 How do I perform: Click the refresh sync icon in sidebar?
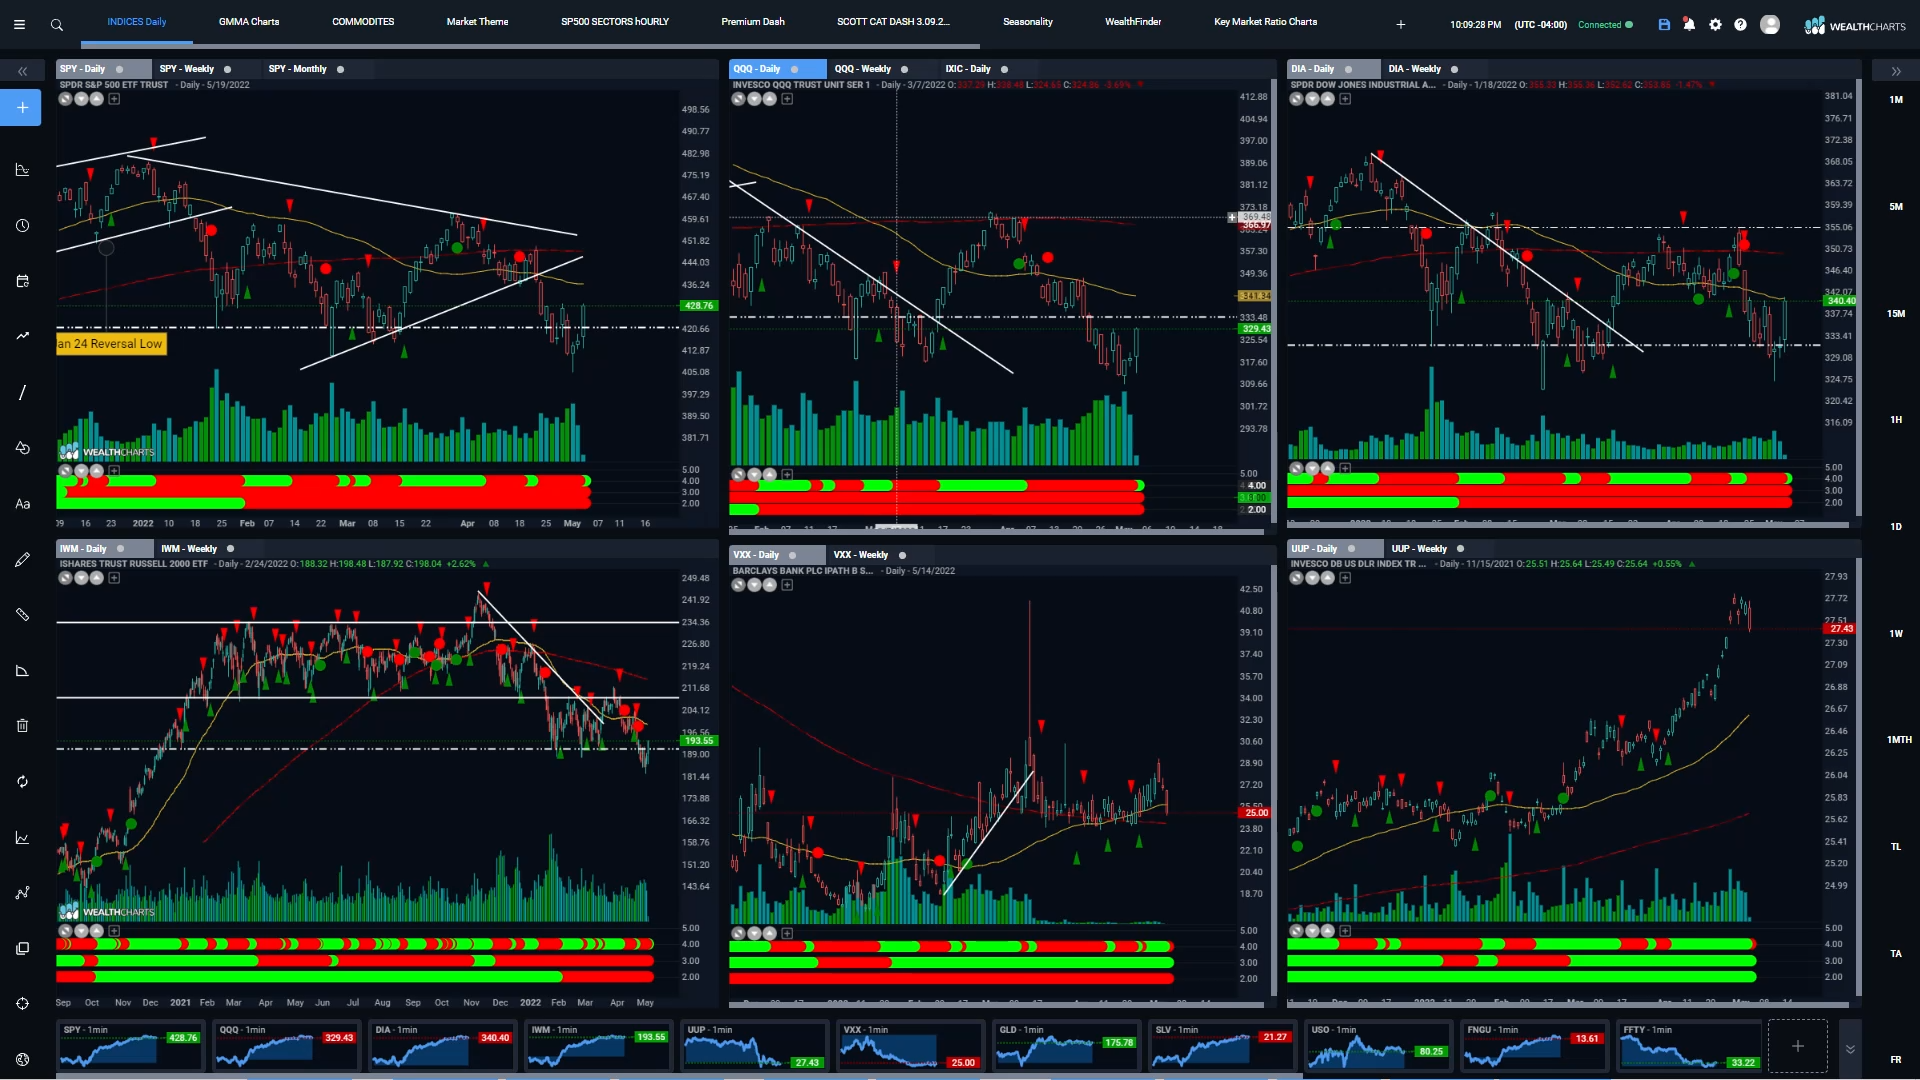(22, 782)
